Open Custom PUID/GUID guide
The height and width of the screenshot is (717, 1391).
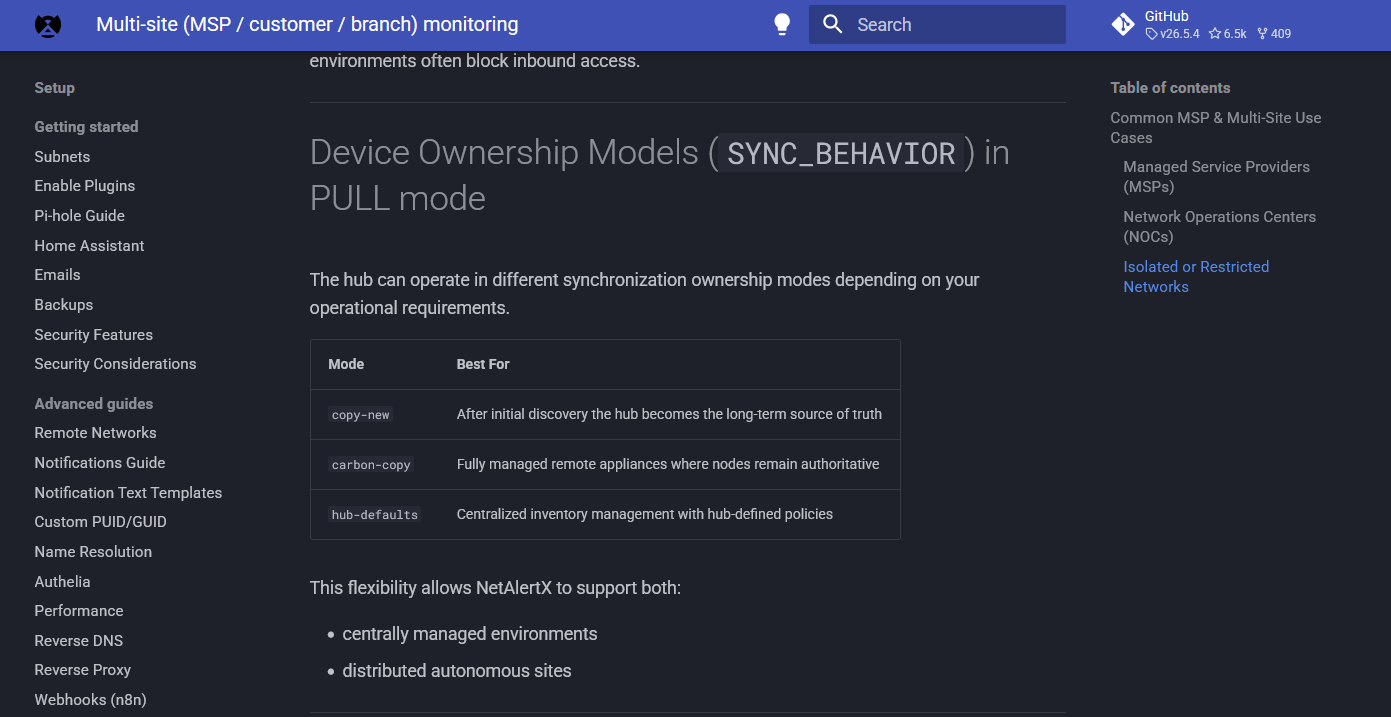[100, 522]
